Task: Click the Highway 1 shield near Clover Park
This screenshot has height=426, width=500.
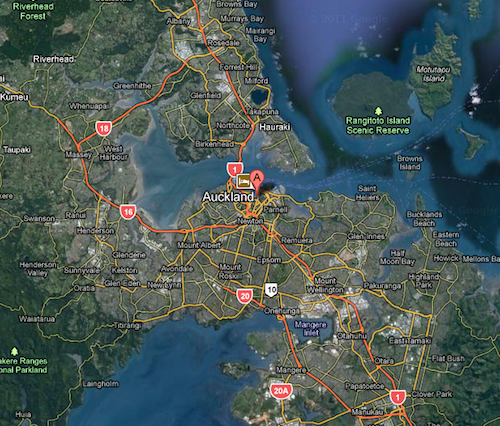Action: pyautogui.click(x=397, y=397)
